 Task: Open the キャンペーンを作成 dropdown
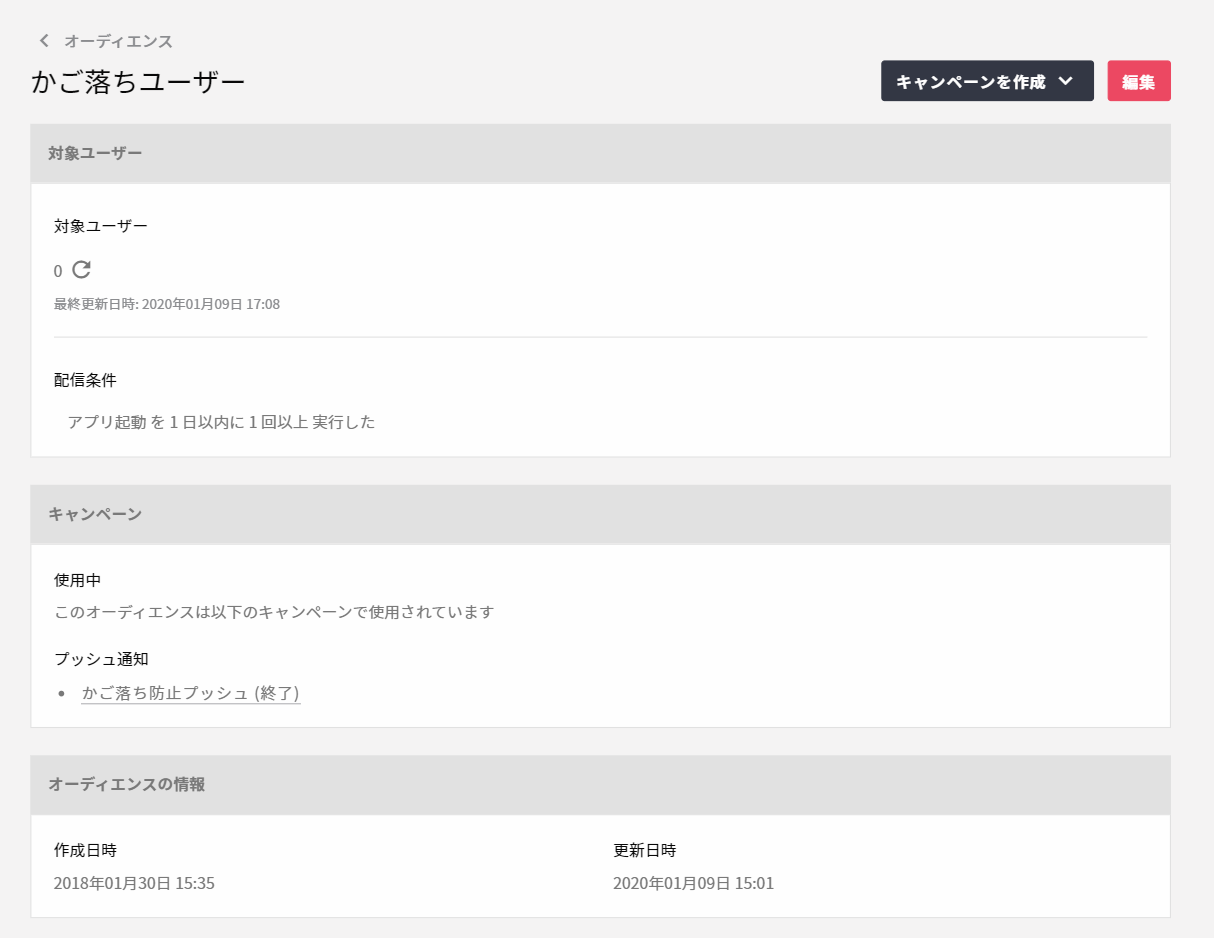point(987,81)
